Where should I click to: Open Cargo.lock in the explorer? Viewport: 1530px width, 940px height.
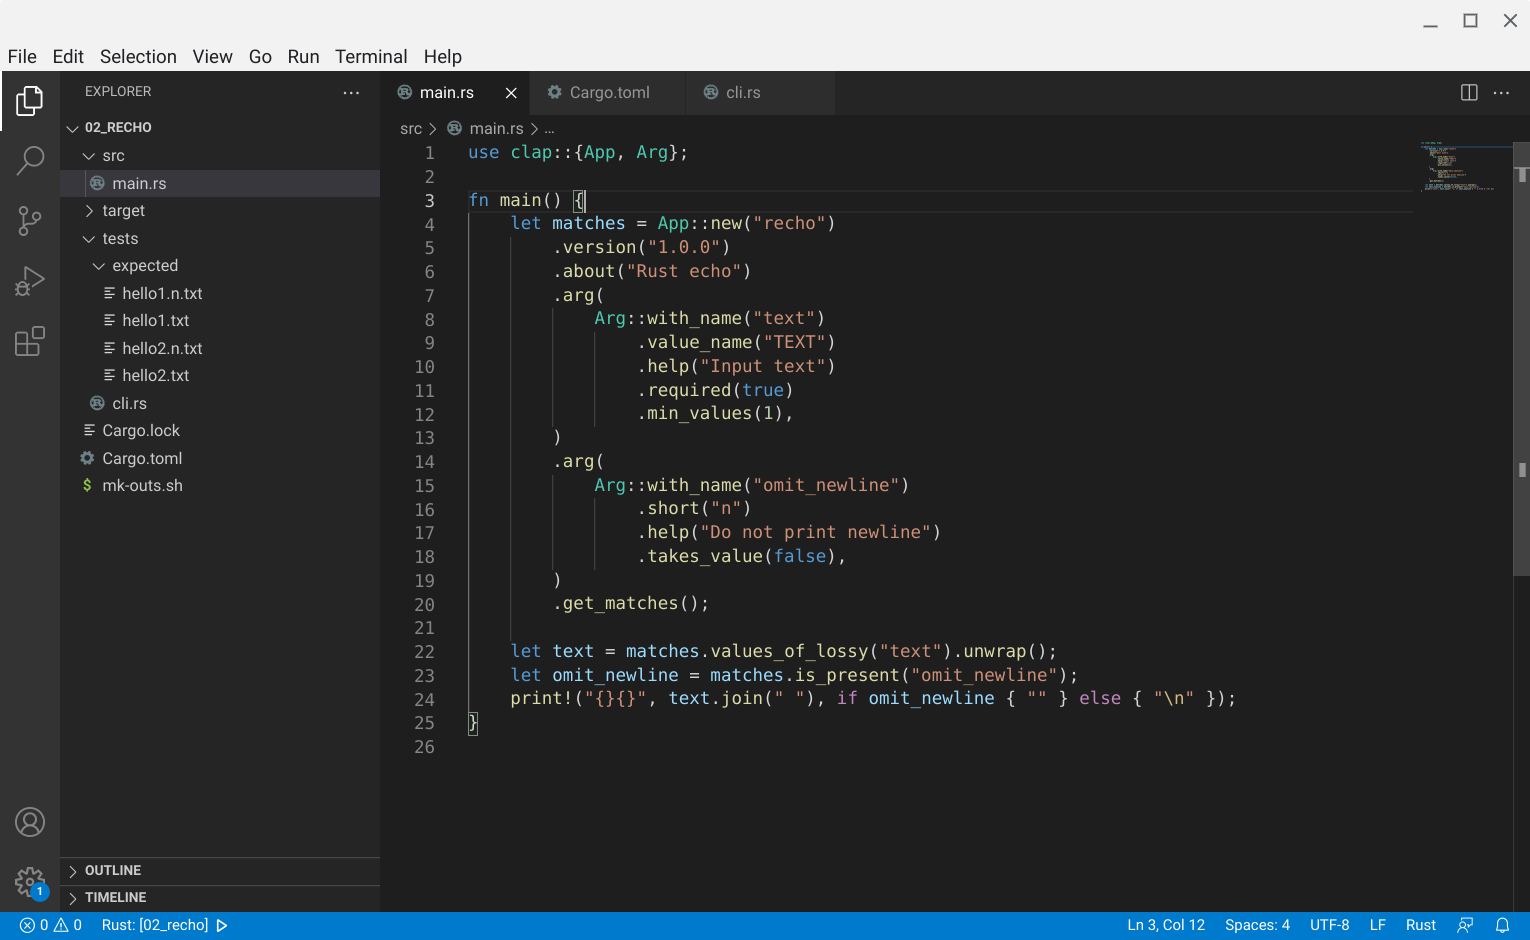[141, 430]
